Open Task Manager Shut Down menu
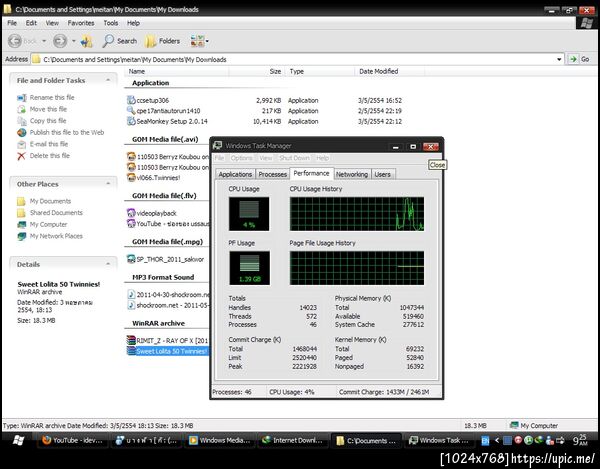Viewport: 600px width, 469px height. pos(294,158)
